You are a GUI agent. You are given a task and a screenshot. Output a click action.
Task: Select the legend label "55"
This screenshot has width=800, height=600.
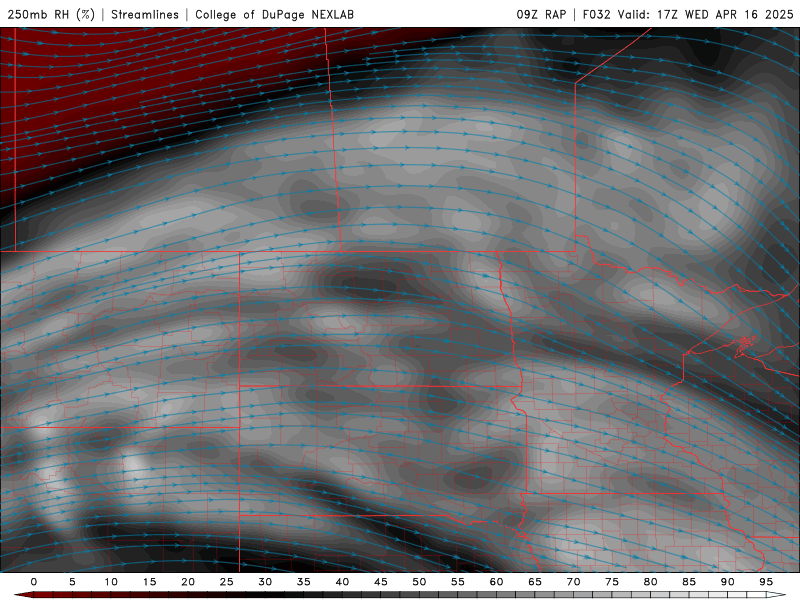[458, 582]
